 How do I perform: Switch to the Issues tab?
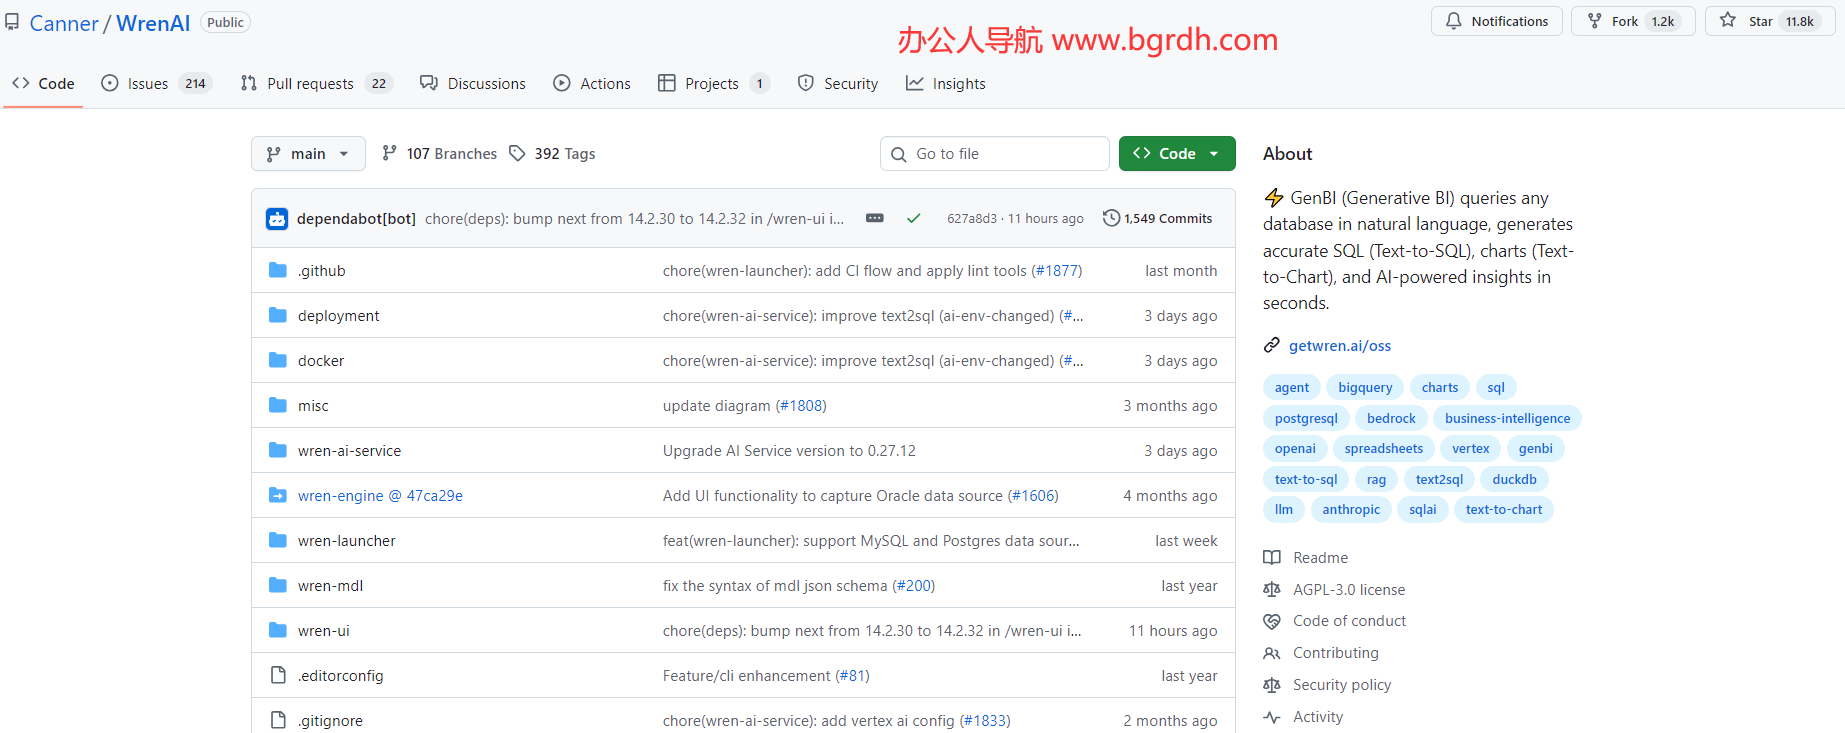(x=147, y=84)
